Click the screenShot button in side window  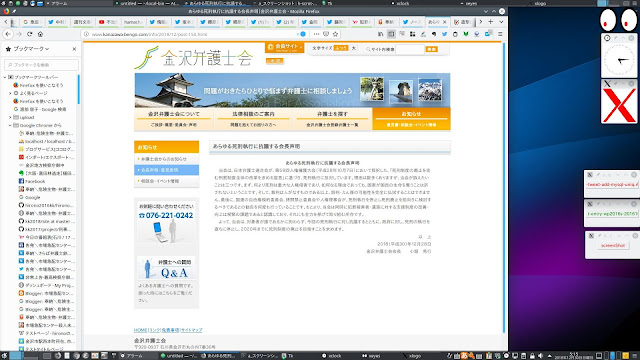[x=613, y=245]
